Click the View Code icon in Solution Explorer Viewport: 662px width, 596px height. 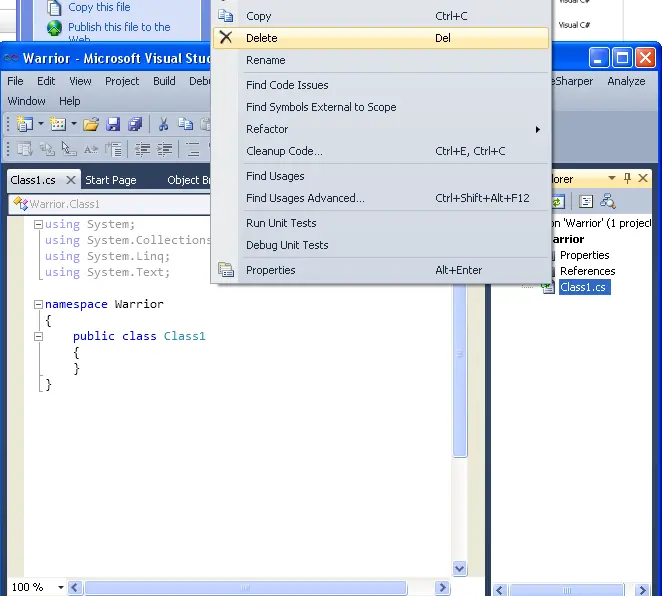click(x=586, y=202)
